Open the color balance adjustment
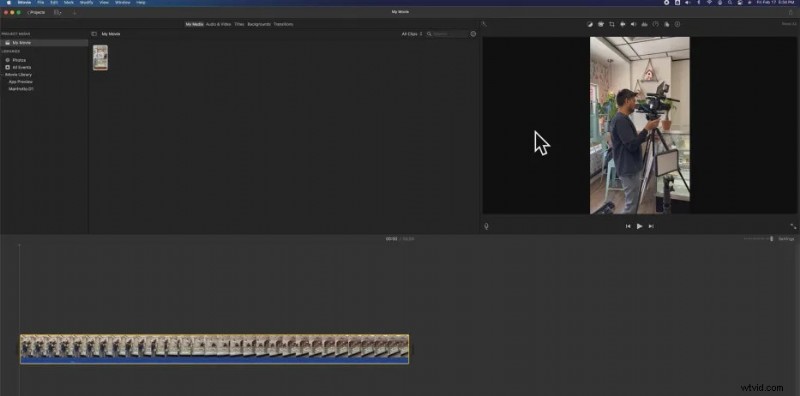 coord(590,24)
